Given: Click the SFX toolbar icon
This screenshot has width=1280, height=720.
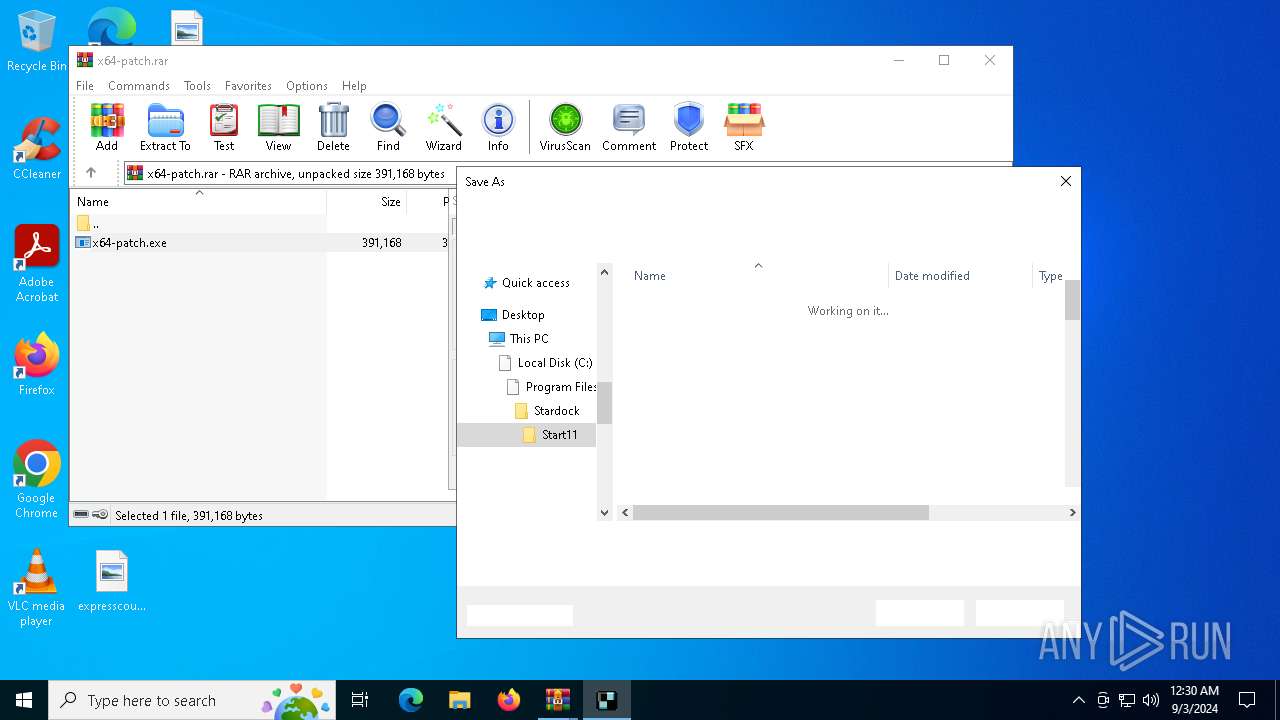Looking at the screenshot, I should point(744,127).
